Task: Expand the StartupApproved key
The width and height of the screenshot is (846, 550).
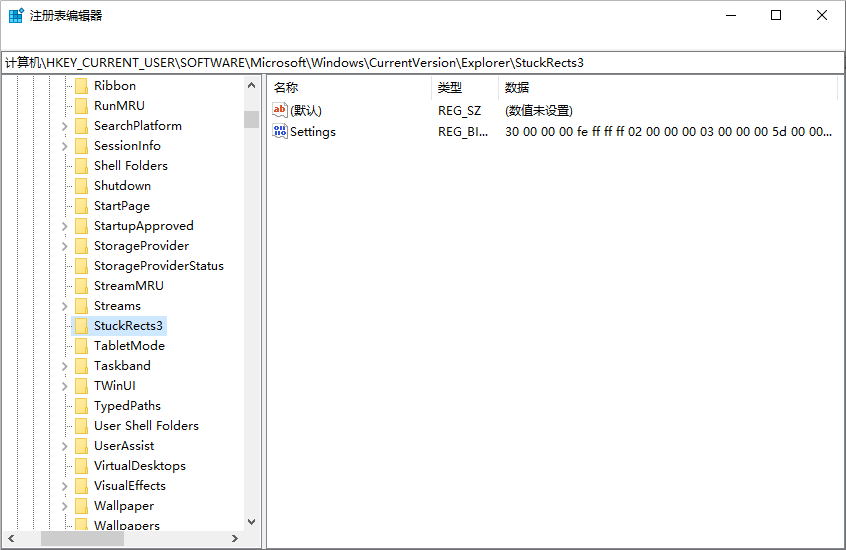Action: pyautogui.click(x=65, y=226)
